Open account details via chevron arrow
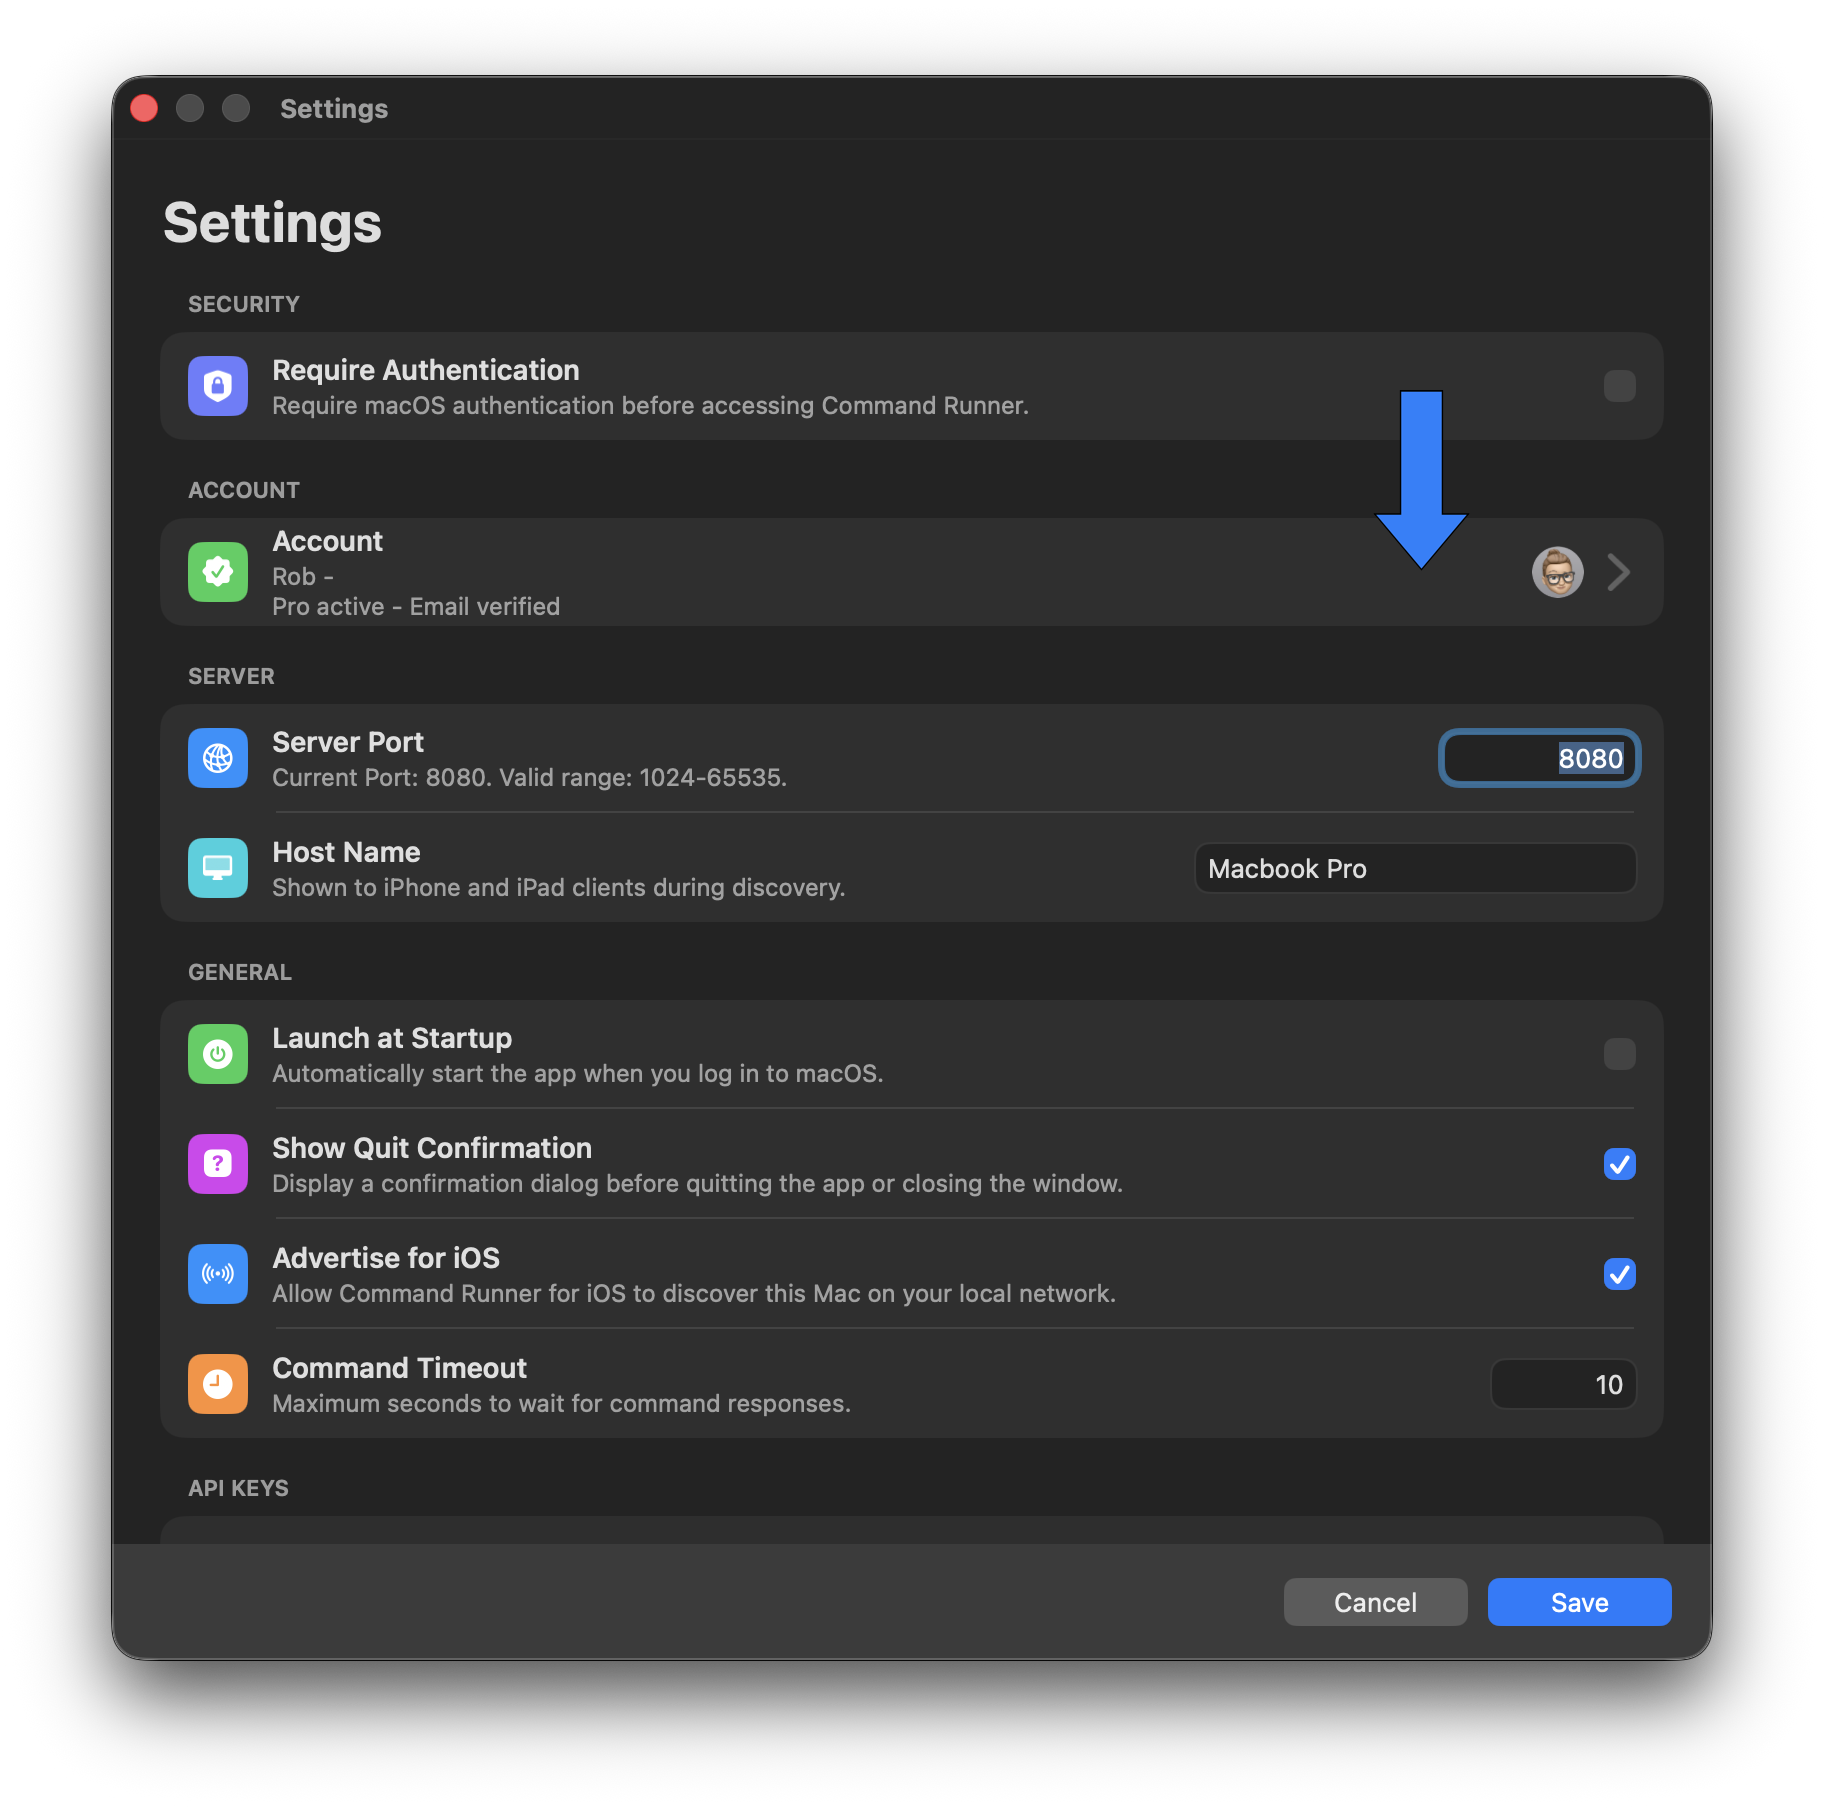 1619,572
